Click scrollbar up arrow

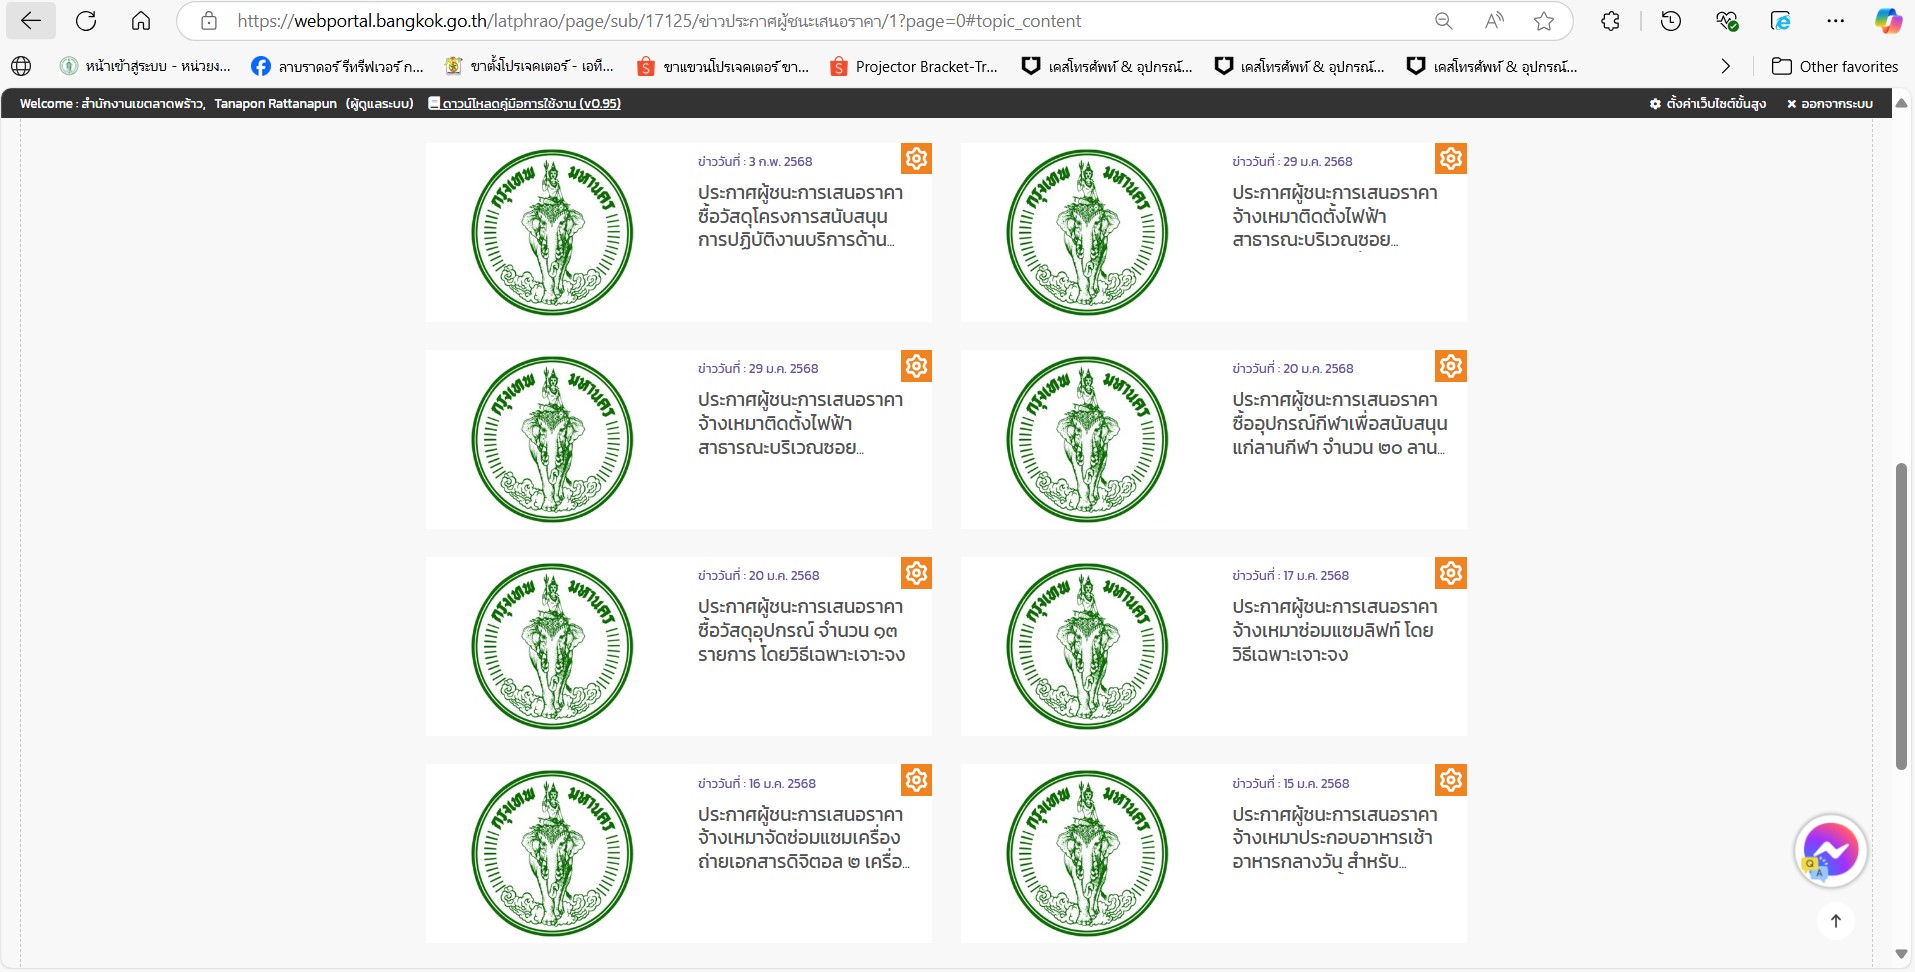1902,103
